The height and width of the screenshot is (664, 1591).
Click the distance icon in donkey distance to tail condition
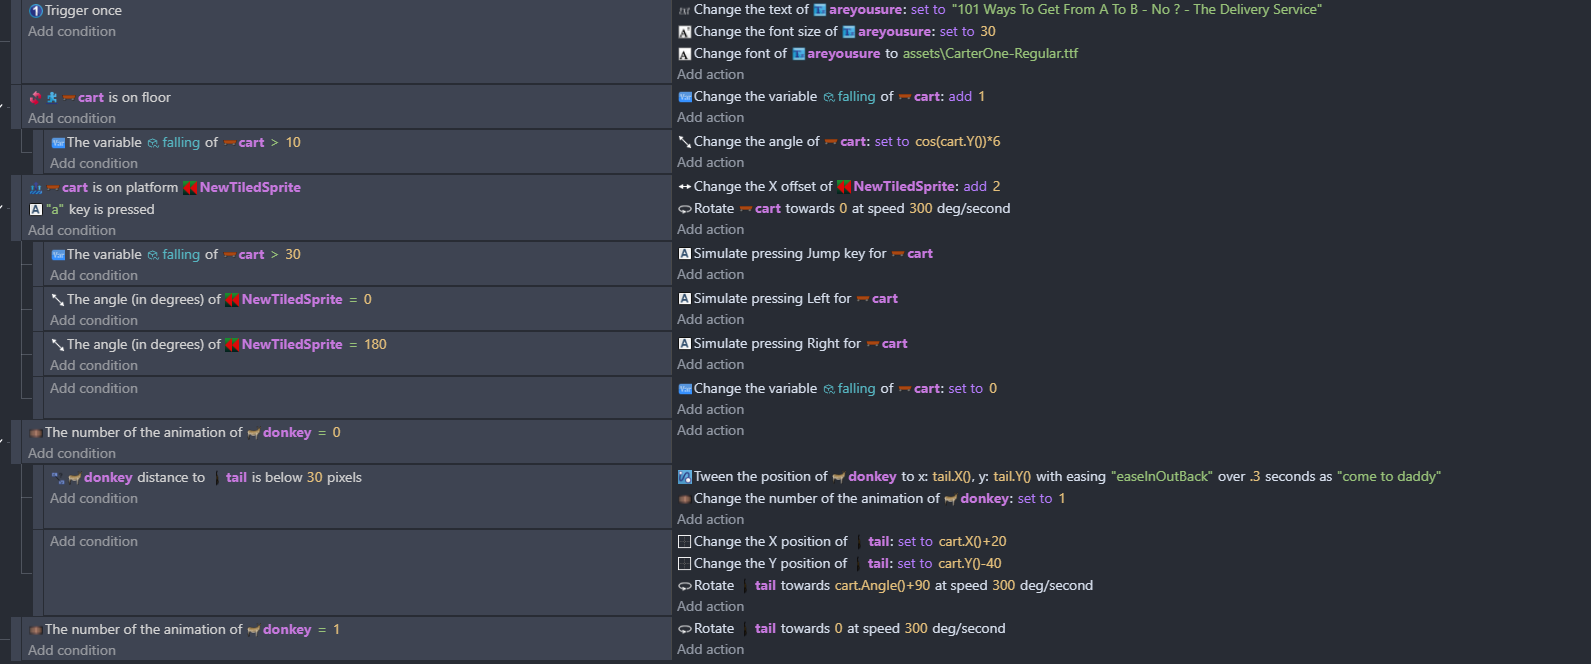tap(58, 478)
